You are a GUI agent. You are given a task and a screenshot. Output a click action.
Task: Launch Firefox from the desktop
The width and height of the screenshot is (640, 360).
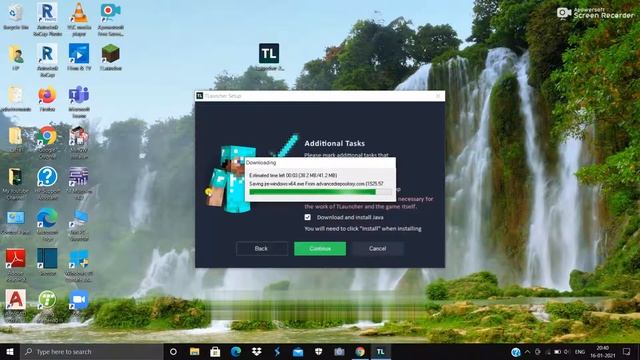point(47,99)
